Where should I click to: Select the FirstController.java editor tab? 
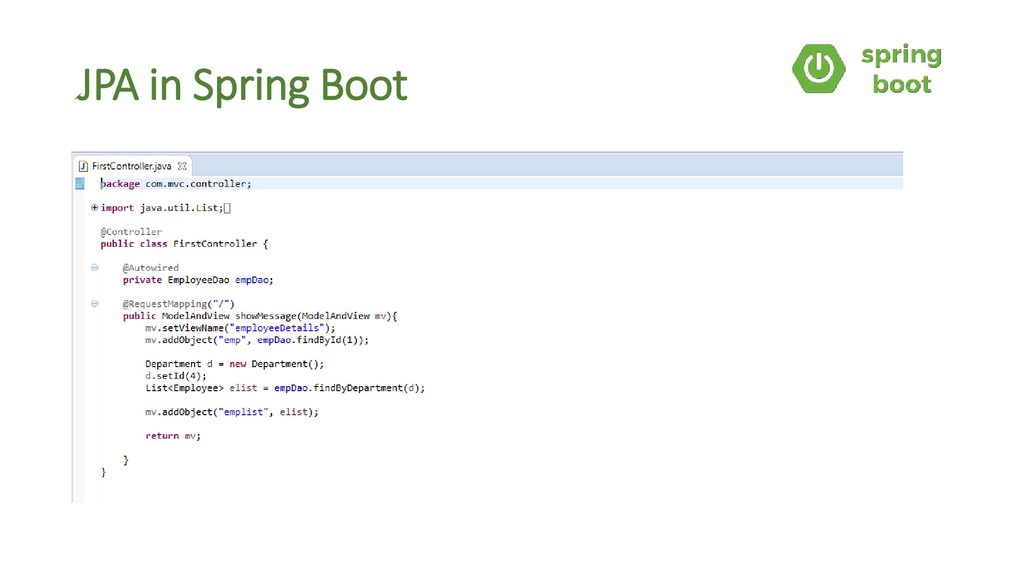133,166
